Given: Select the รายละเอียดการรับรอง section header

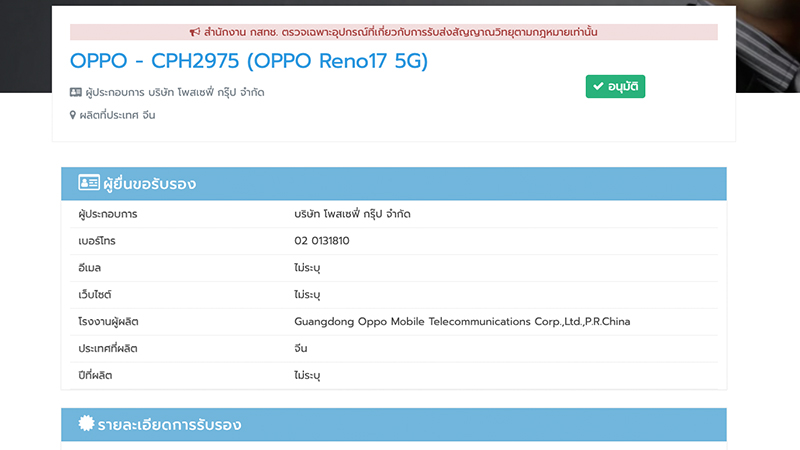Looking at the screenshot, I should click(394, 424).
